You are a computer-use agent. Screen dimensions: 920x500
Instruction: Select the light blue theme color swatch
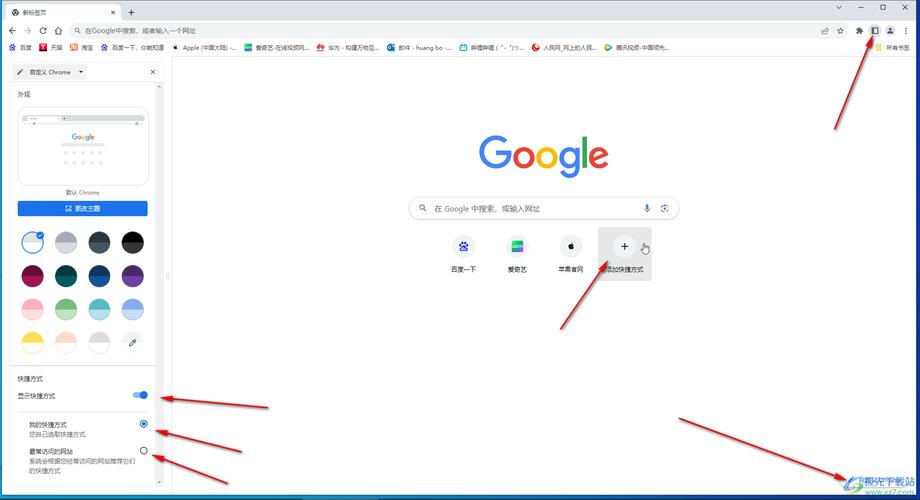(x=133, y=309)
